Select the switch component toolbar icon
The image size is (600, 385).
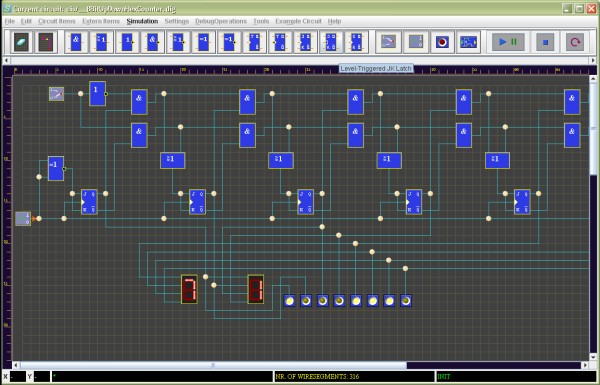[x=388, y=42]
